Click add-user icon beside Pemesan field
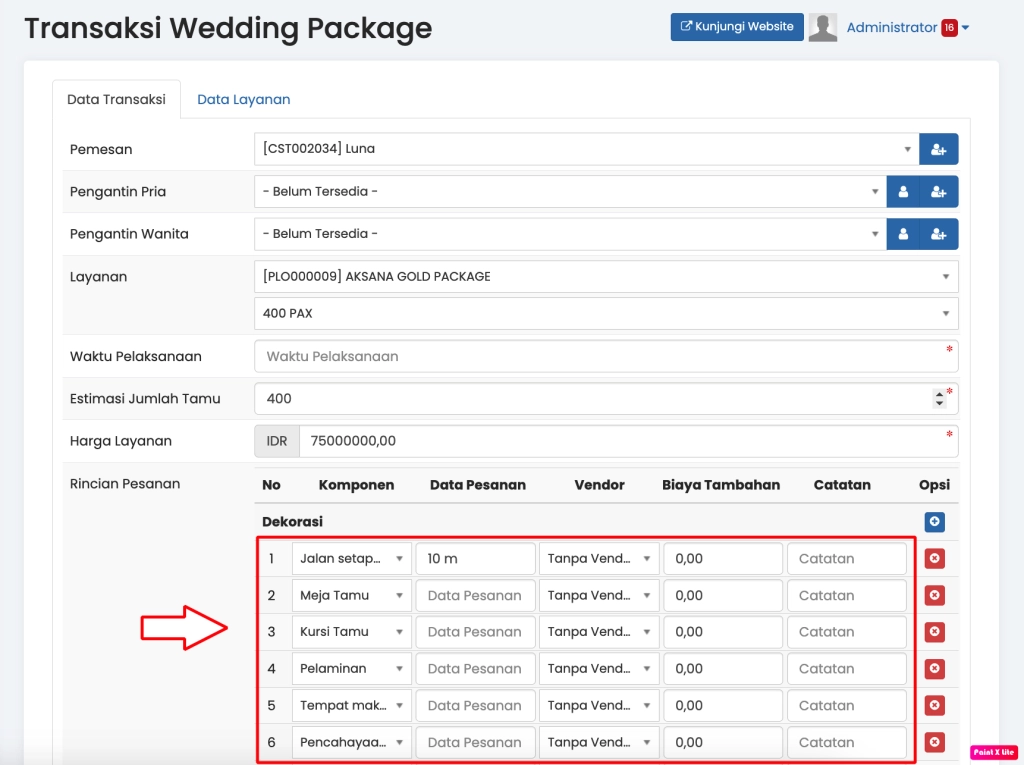This screenshot has width=1024, height=765. (938, 149)
